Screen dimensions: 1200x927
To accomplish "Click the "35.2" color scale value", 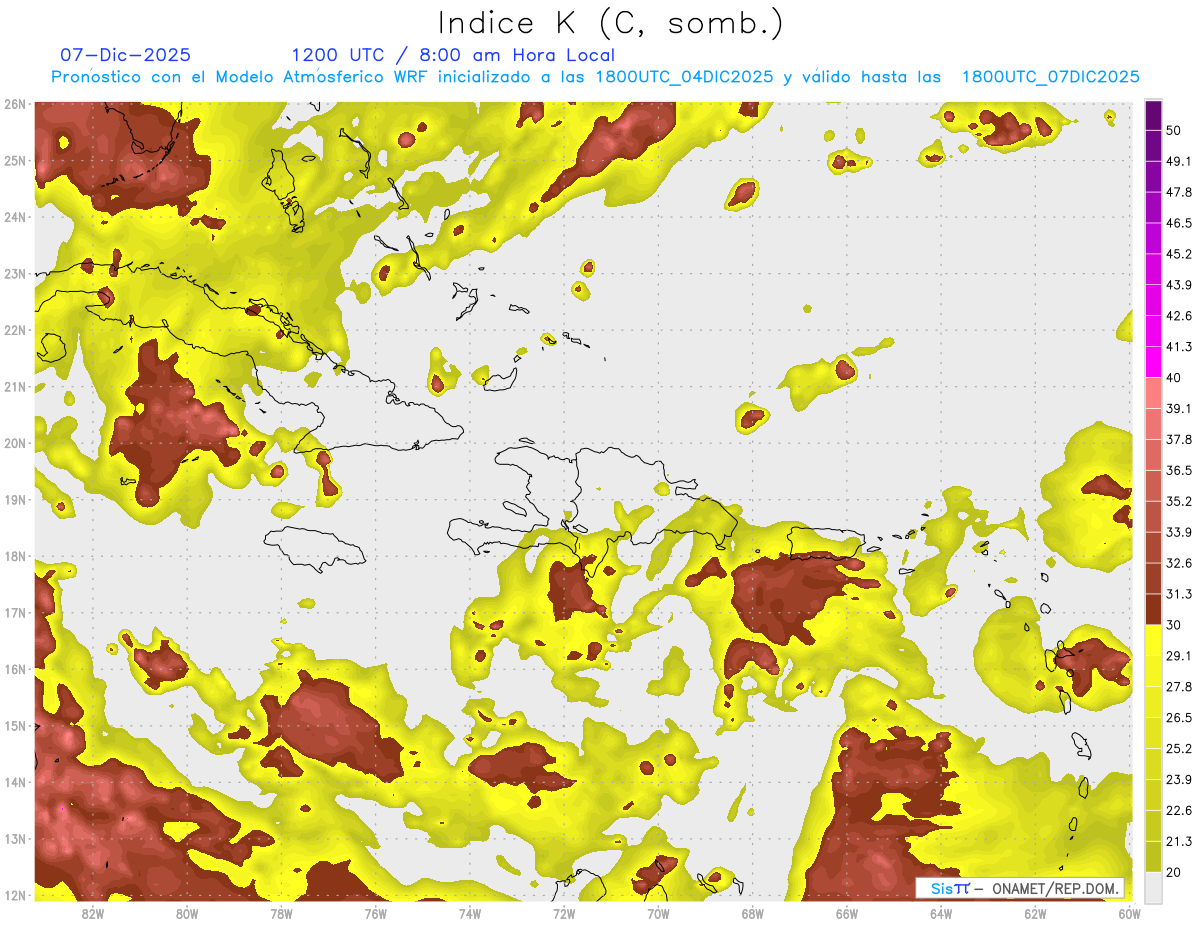I will tap(1178, 501).
